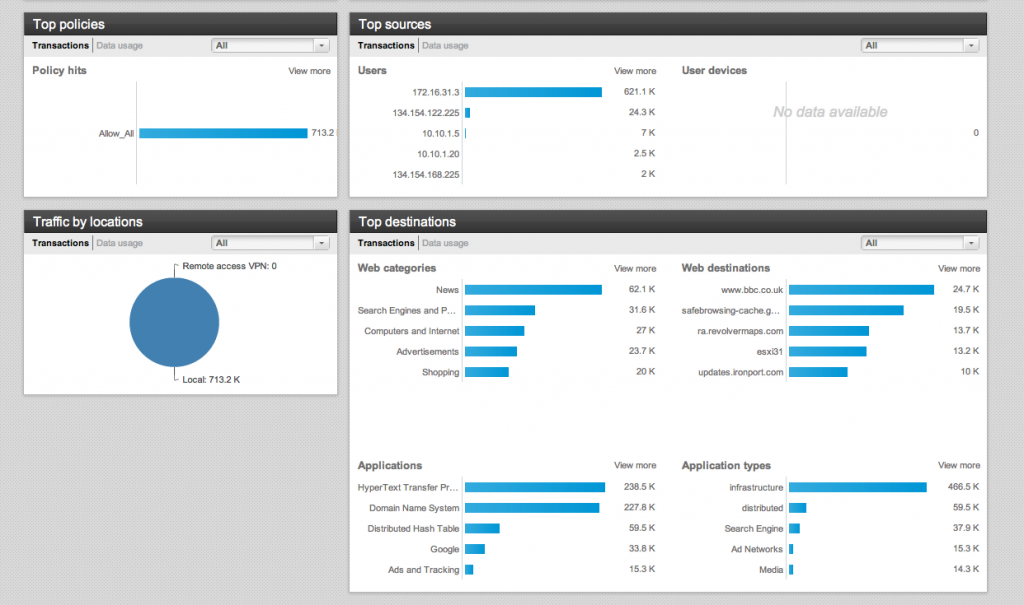Select the www.bbc.co.uk destination bar
This screenshot has width=1024, height=605.
point(861,290)
